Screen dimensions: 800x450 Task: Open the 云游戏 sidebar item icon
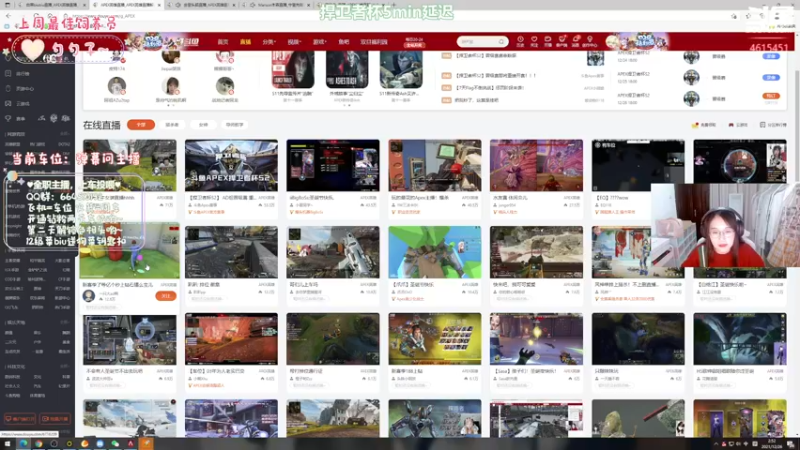click(x=8, y=104)
